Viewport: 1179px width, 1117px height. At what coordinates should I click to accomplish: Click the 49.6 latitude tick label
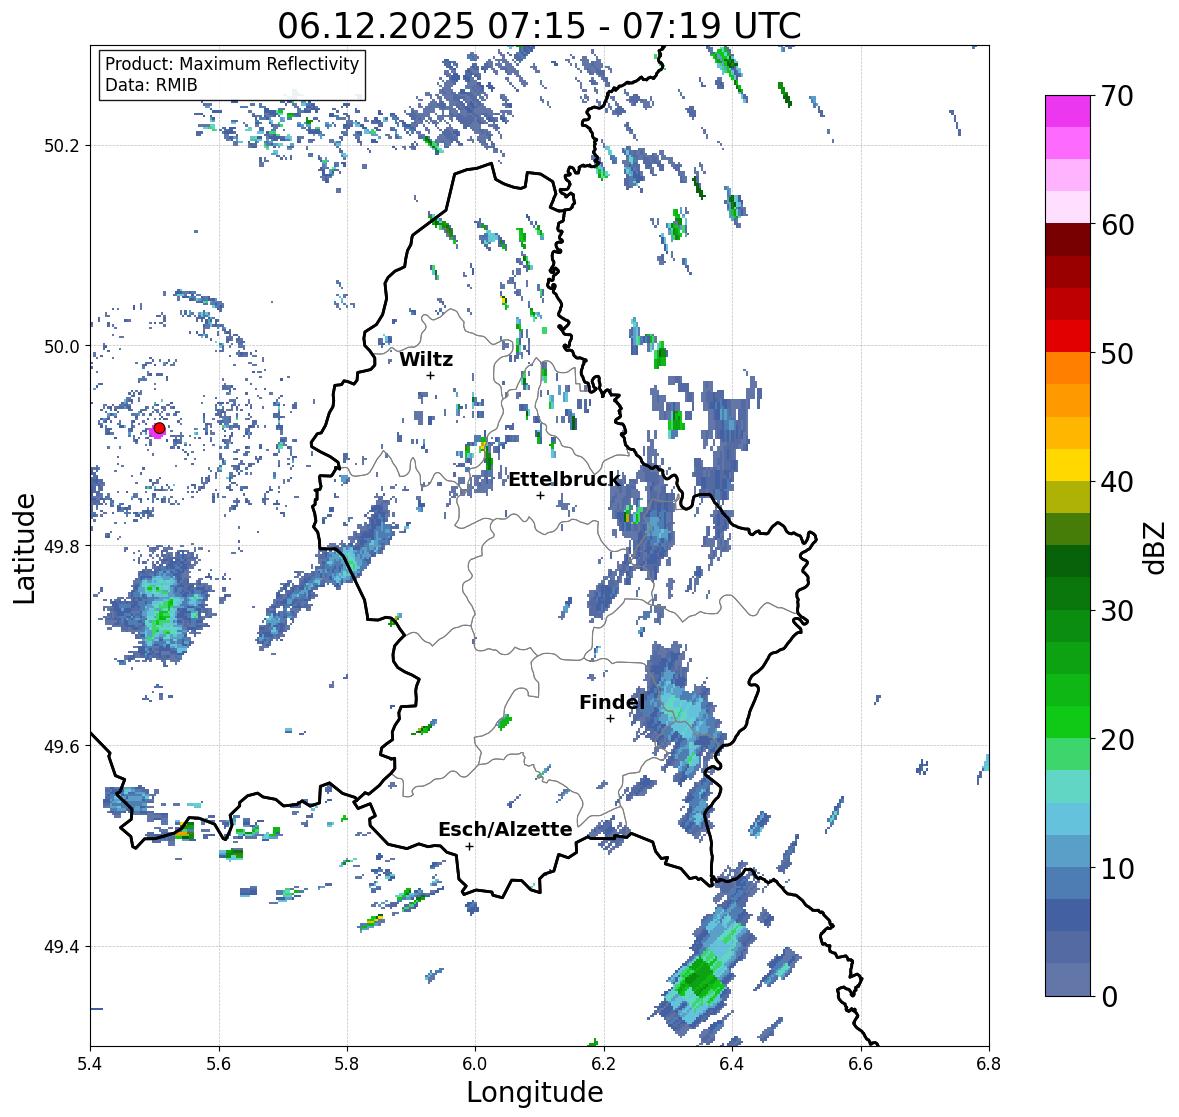[62, 746]
